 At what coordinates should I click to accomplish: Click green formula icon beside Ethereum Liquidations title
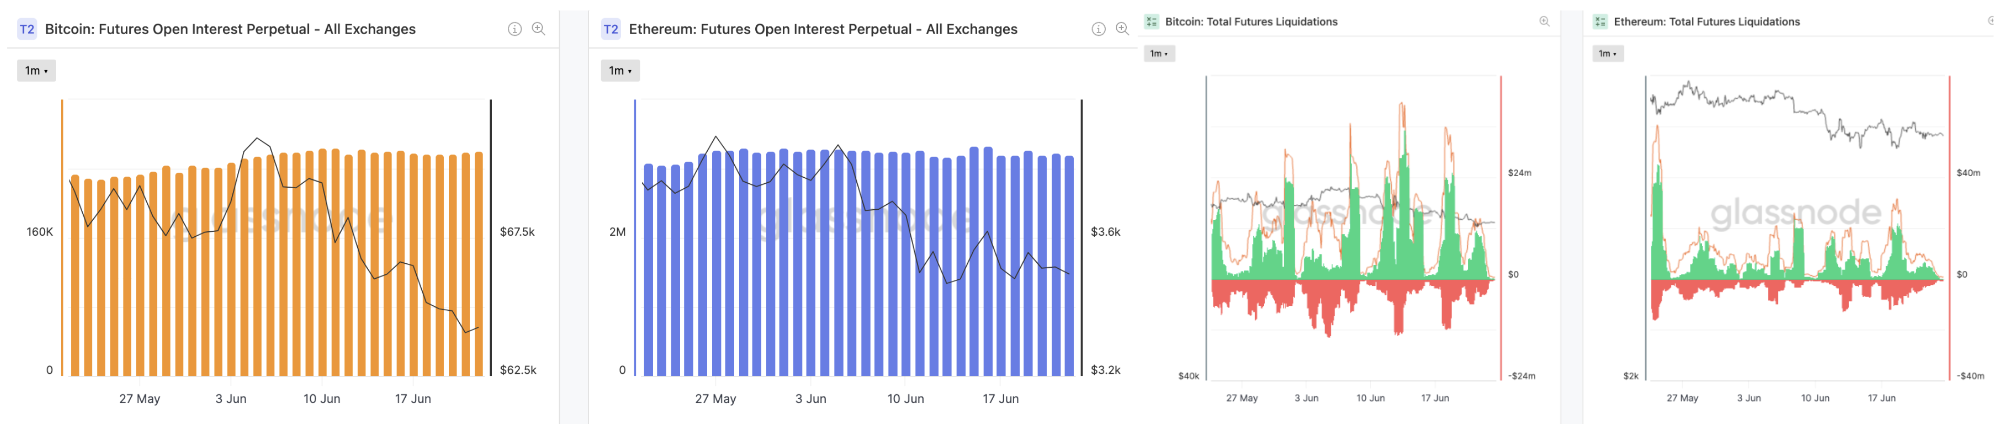pos(1600,21)
